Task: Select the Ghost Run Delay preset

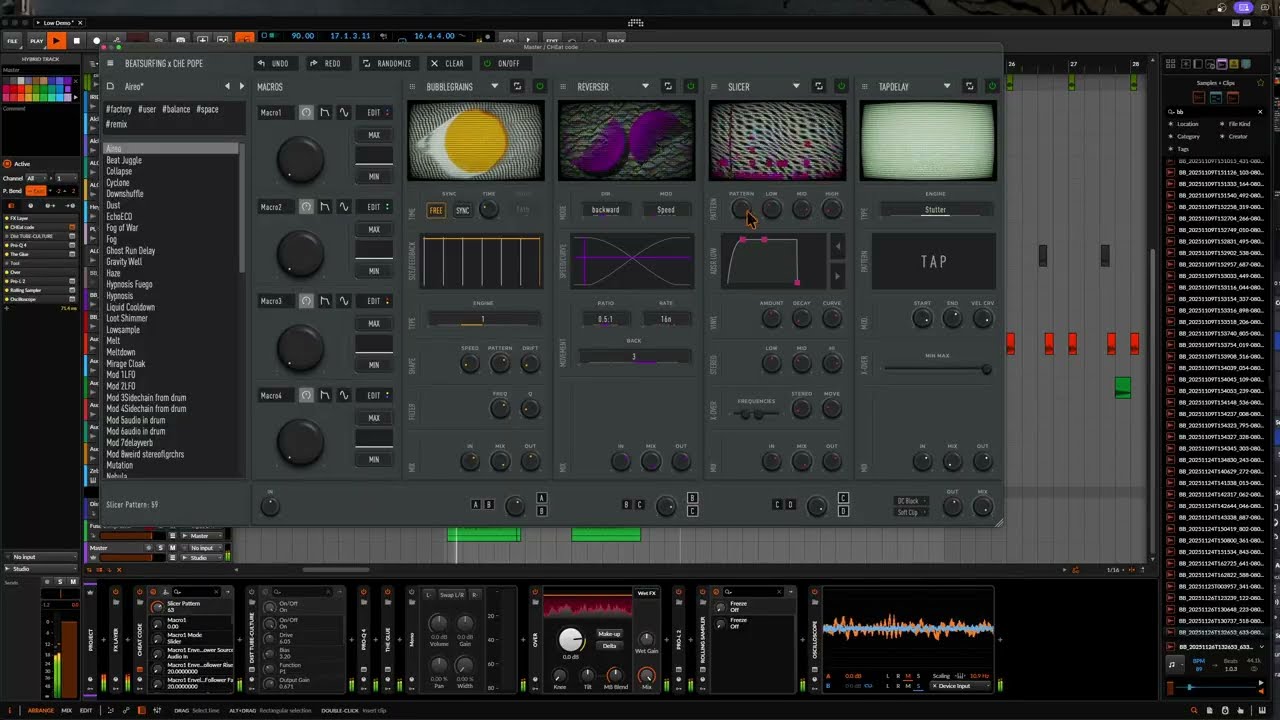Action: pos(131,251)
